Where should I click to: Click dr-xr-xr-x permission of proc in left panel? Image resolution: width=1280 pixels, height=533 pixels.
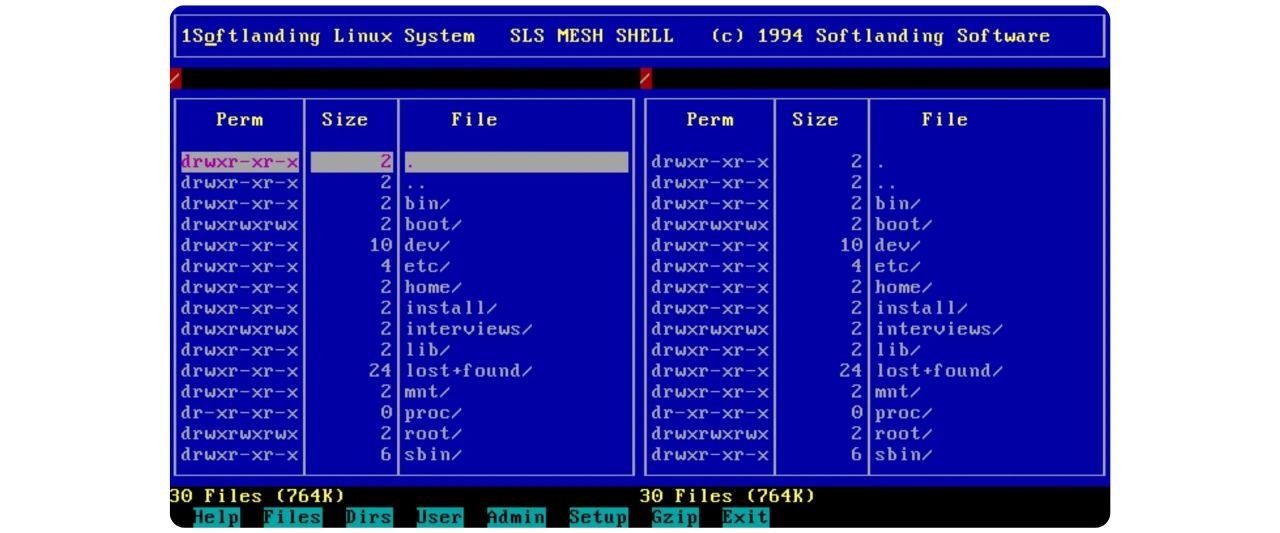240,413
